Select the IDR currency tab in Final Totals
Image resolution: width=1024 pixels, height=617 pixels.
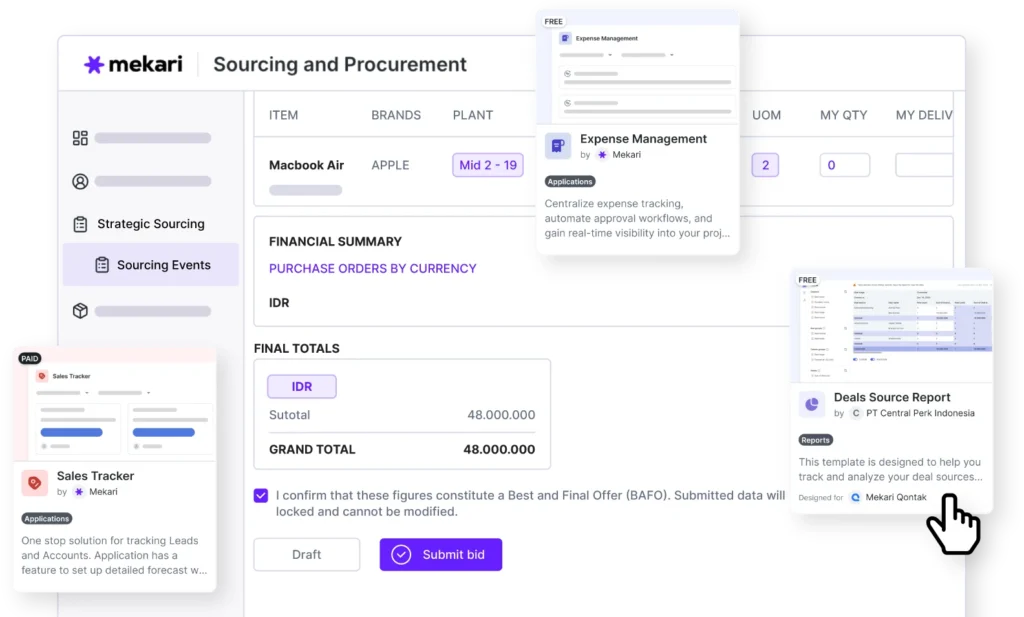tap(302, 387)
